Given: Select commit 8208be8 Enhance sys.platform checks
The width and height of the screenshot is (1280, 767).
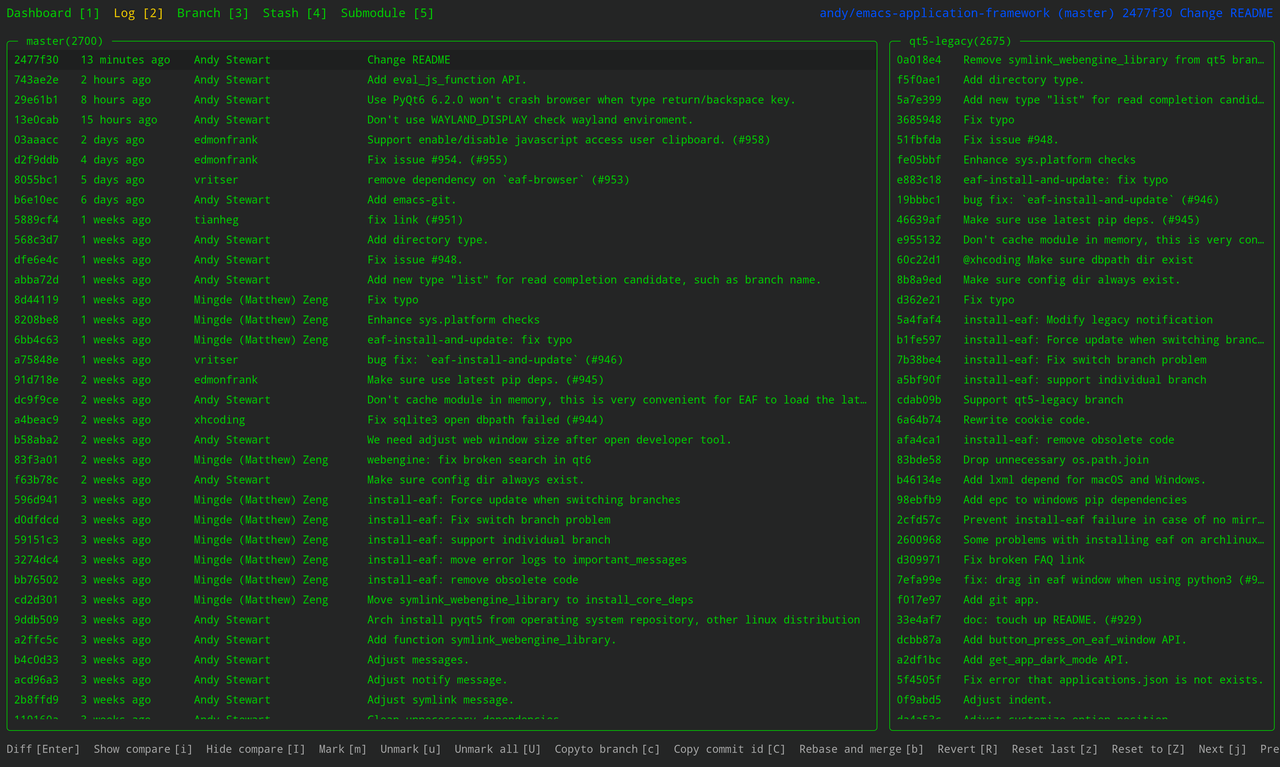Looking at the screenshot, I should tap(442, 320).
